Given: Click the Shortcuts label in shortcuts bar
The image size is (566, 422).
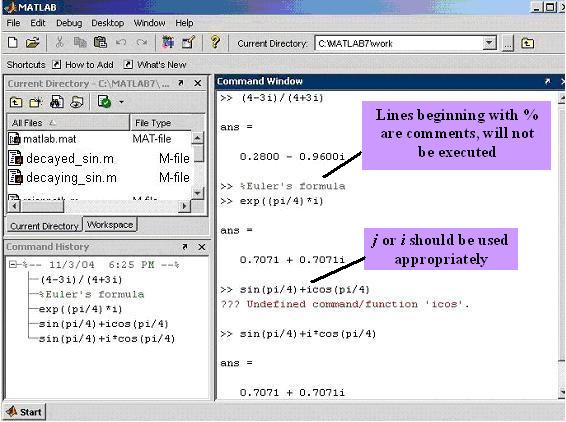Looking at the screenshot, I should pyautogui.click(x=26, y=65).
